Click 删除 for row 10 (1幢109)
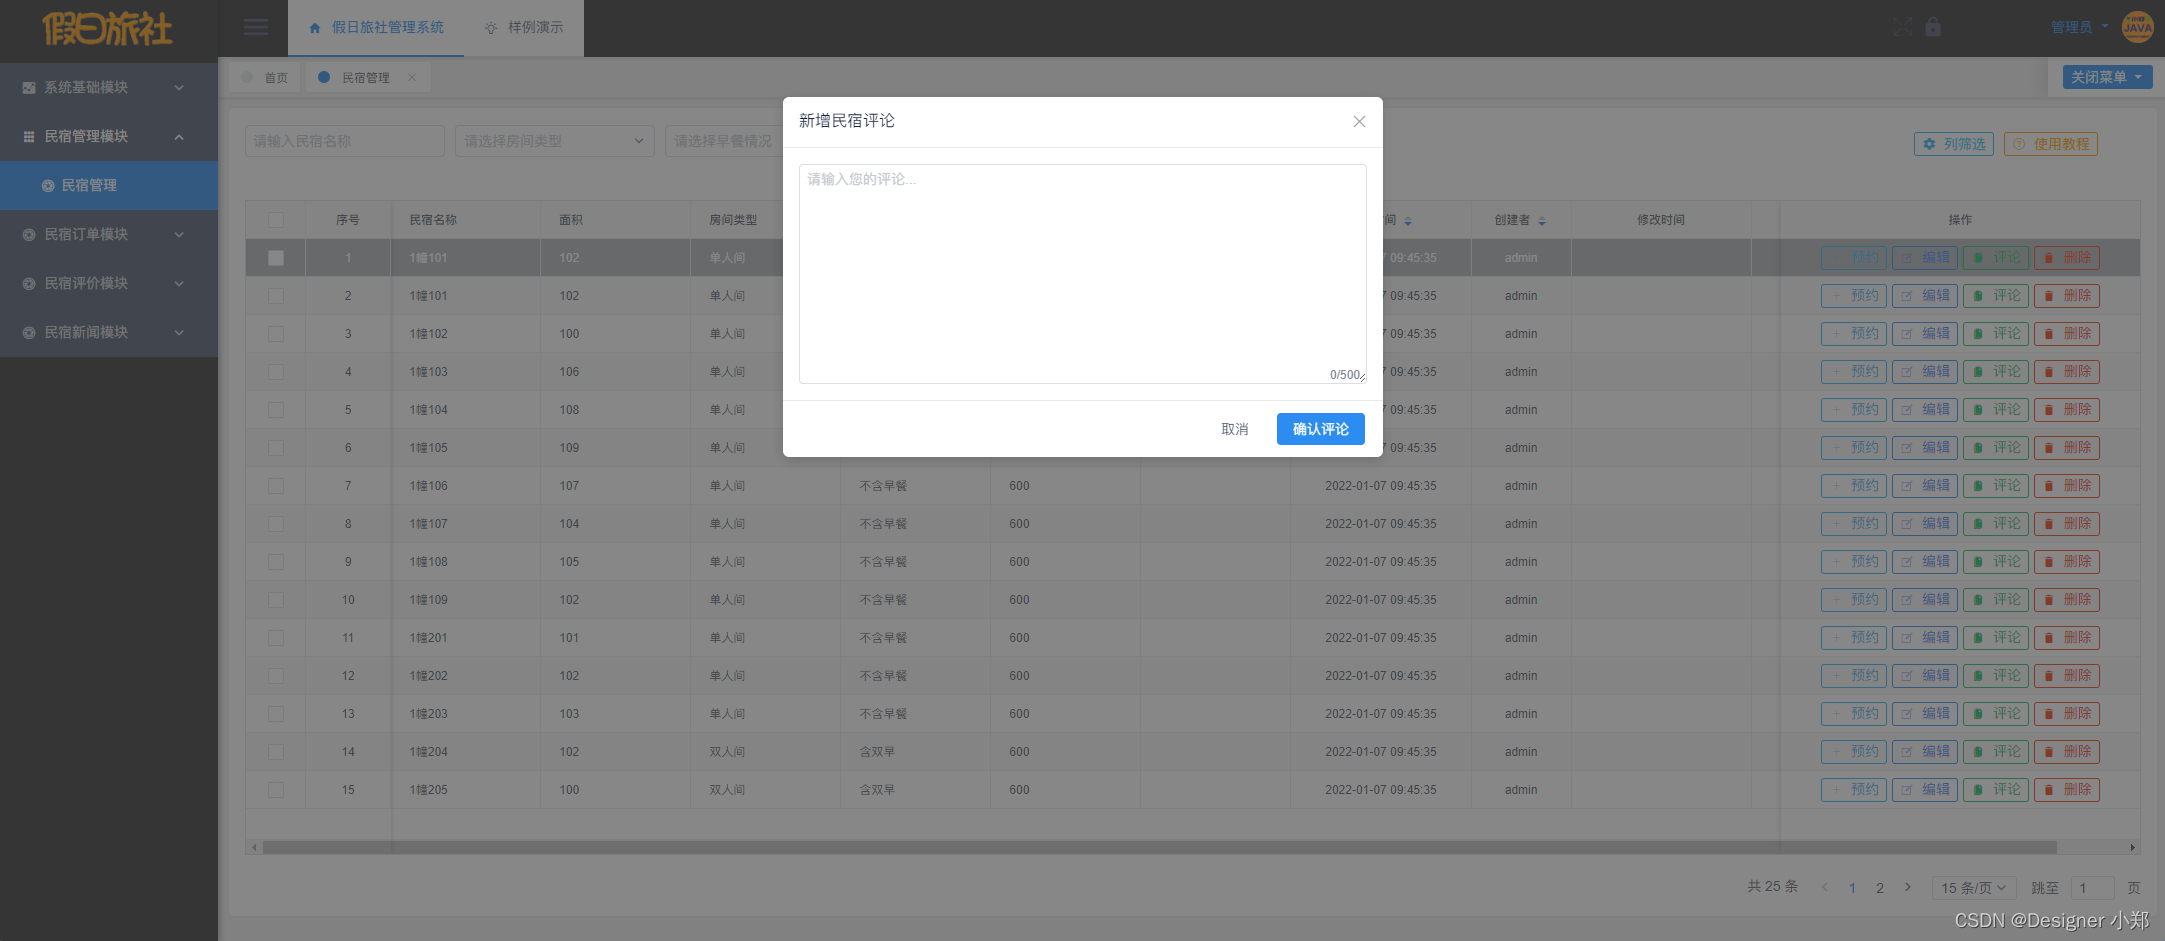The width and height of the screenshot is (2165, 941). coord(2067,600)
